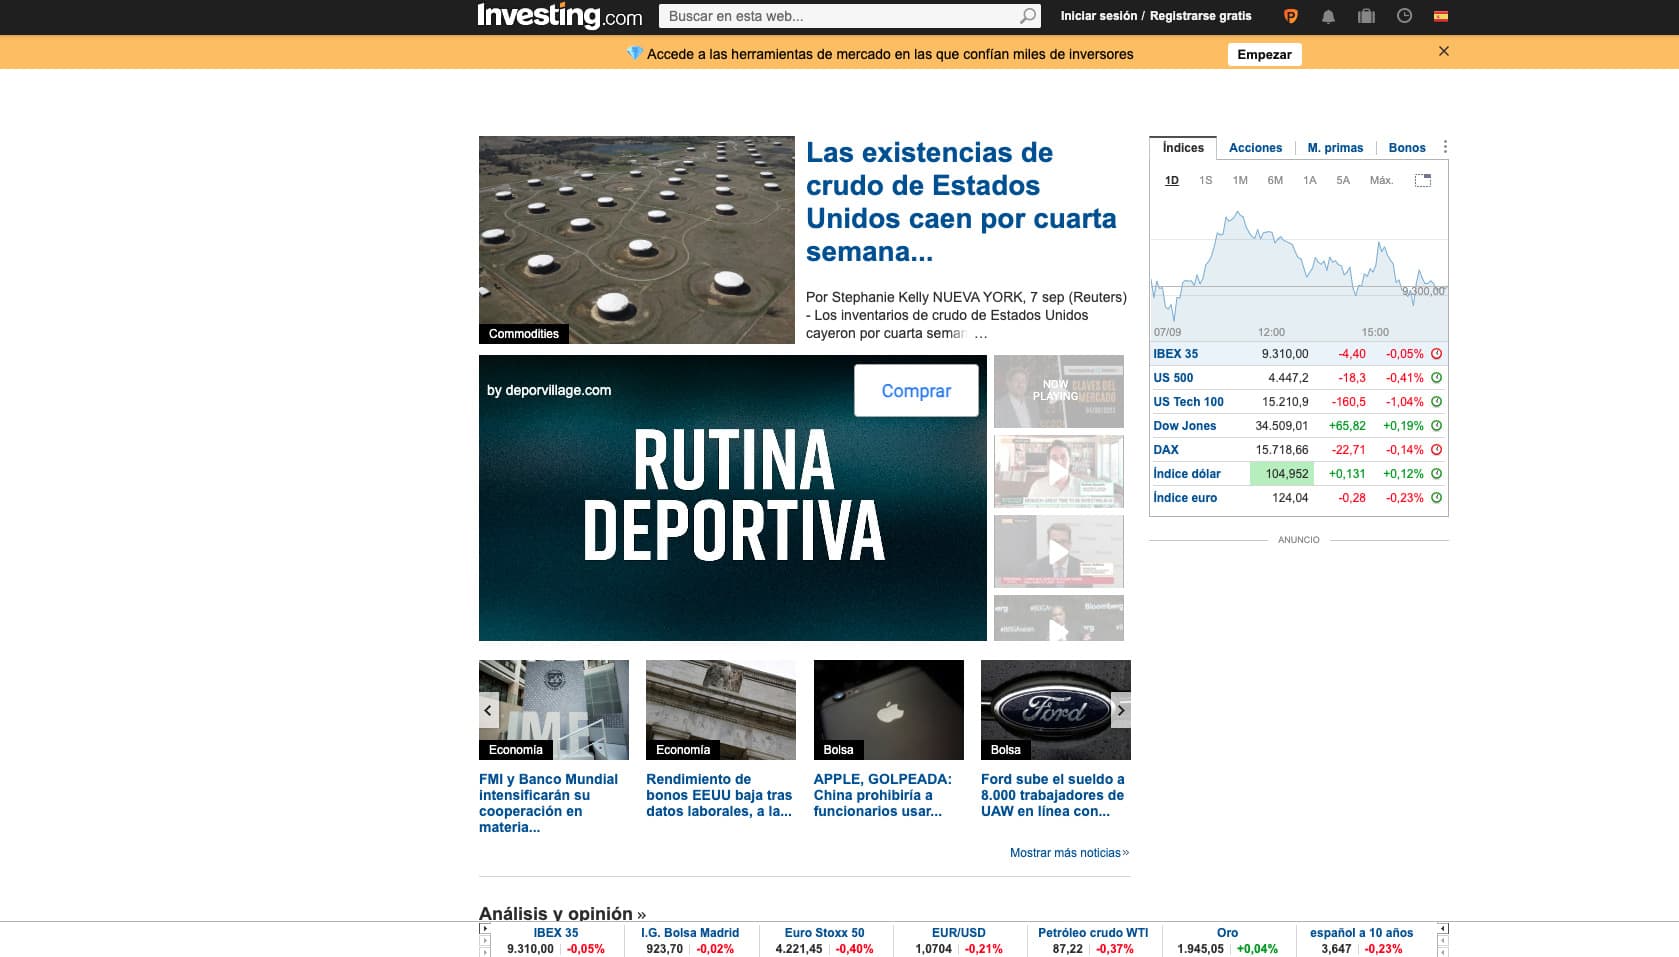Open the portfolio briefcase icon
The image size is (1679, 957).
click(x=1366, y=16)
